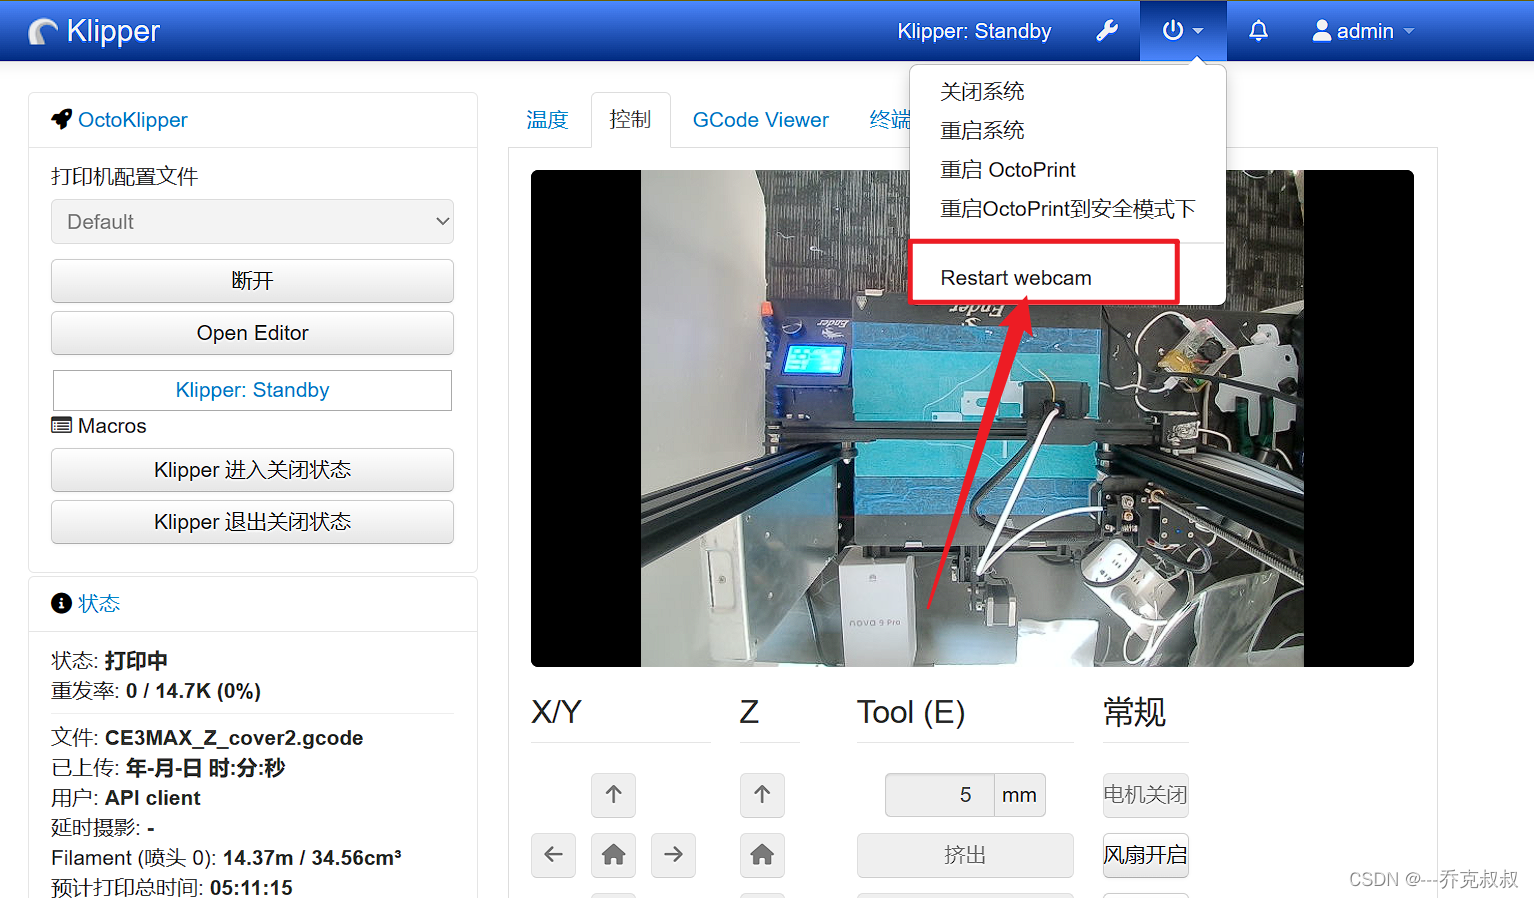This screenshot has height=898, width=1534.
Task: Raise the Z axis with the up arrow
Action: [x=762, y=795]
